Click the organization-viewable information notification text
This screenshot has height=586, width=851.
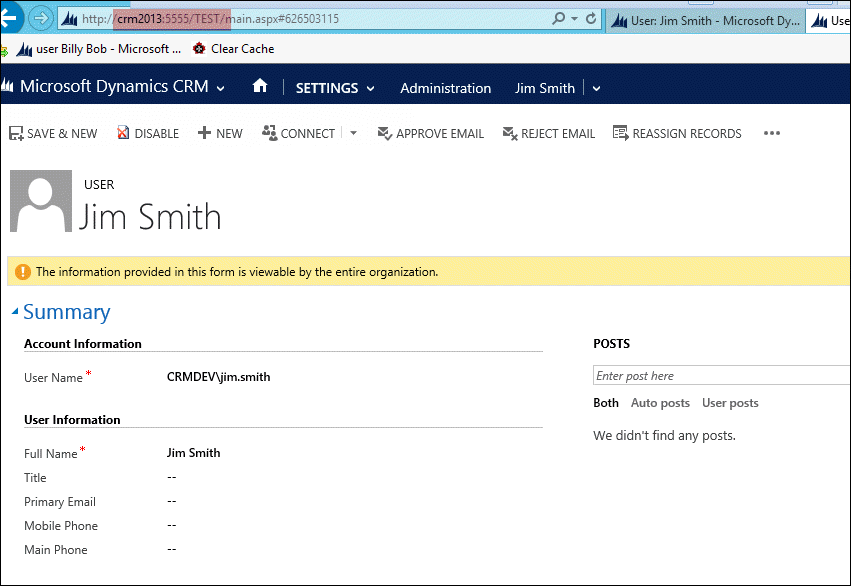(x=237, y=272)
